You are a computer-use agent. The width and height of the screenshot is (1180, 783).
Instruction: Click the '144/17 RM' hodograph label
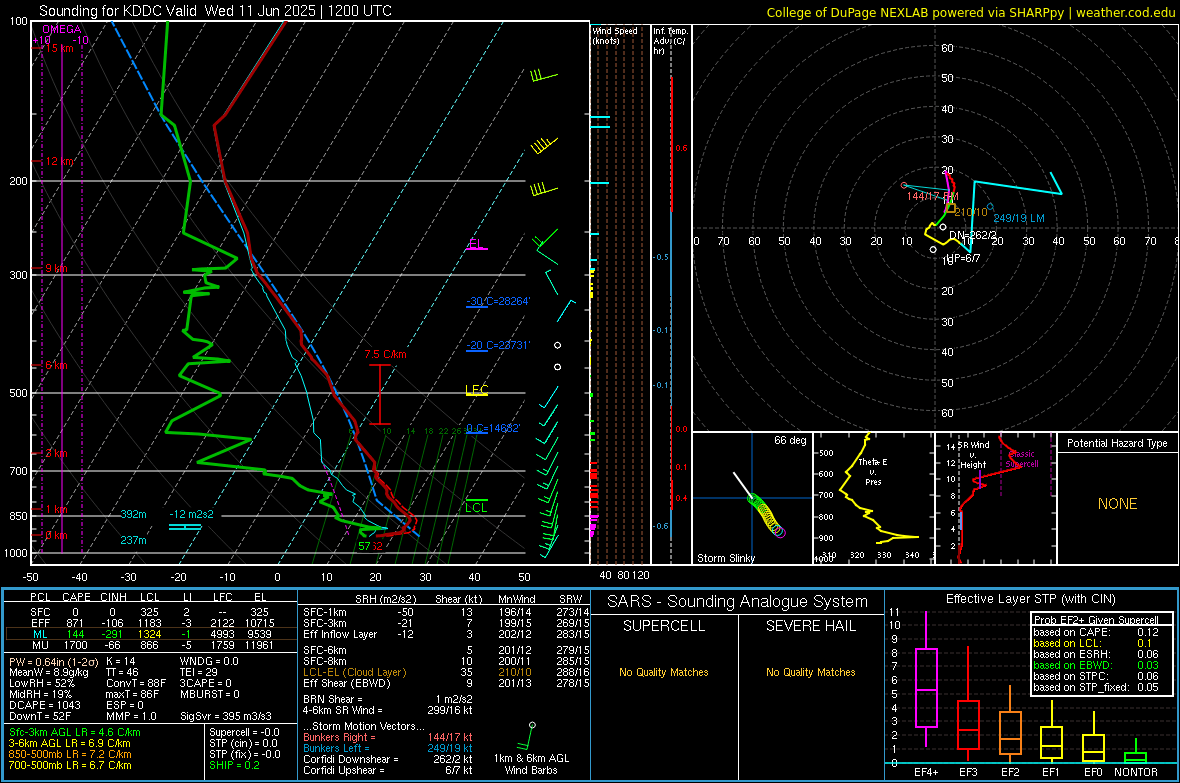click(x=932, y=197)
